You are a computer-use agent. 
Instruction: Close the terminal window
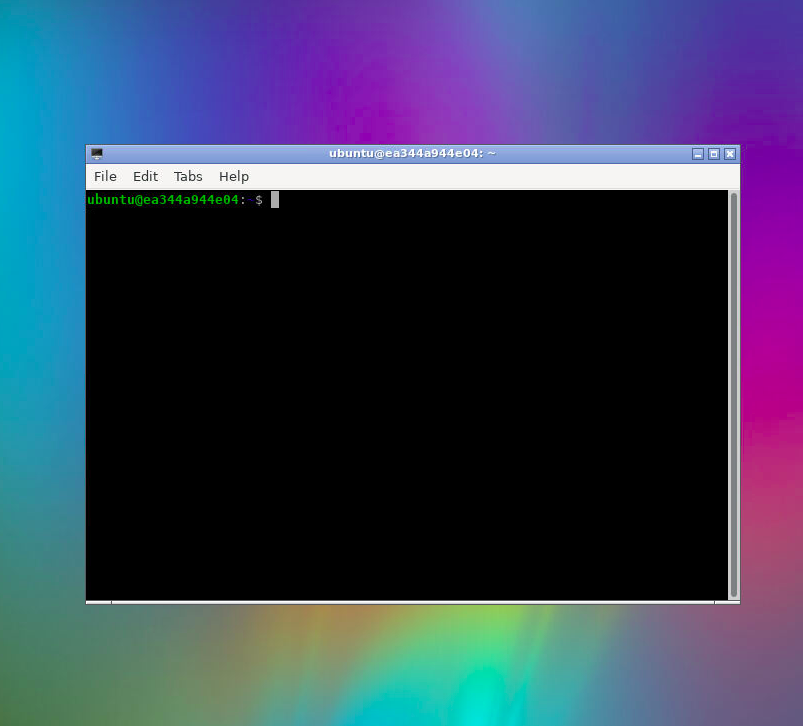[730, 154]
